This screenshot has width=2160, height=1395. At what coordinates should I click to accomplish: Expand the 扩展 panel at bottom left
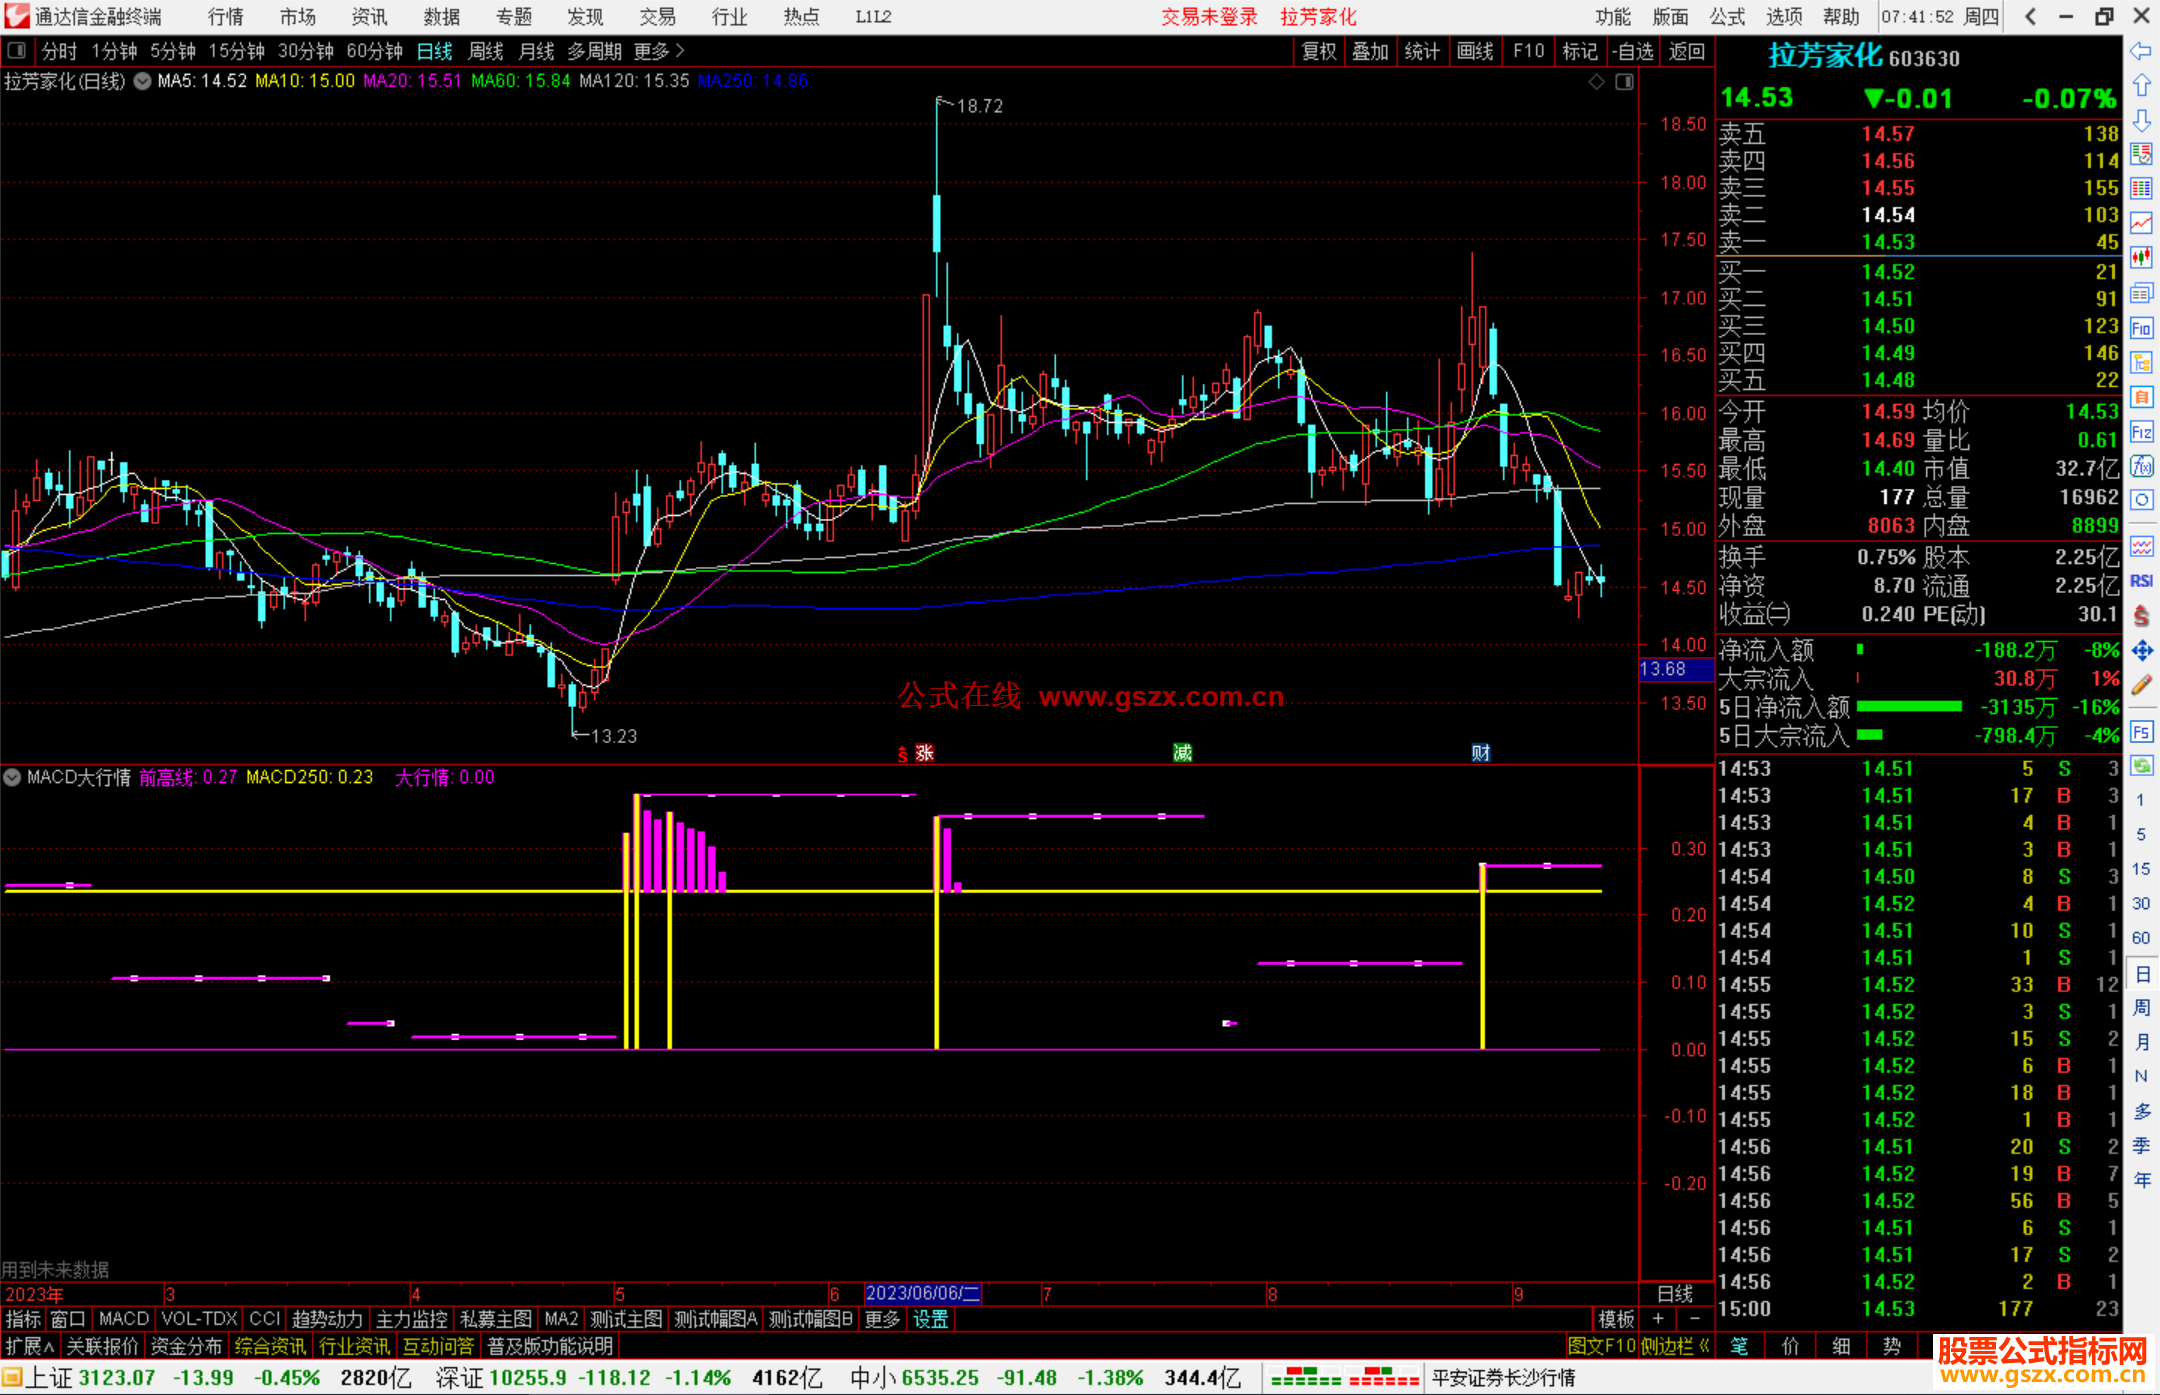[x=30, y=1346]
